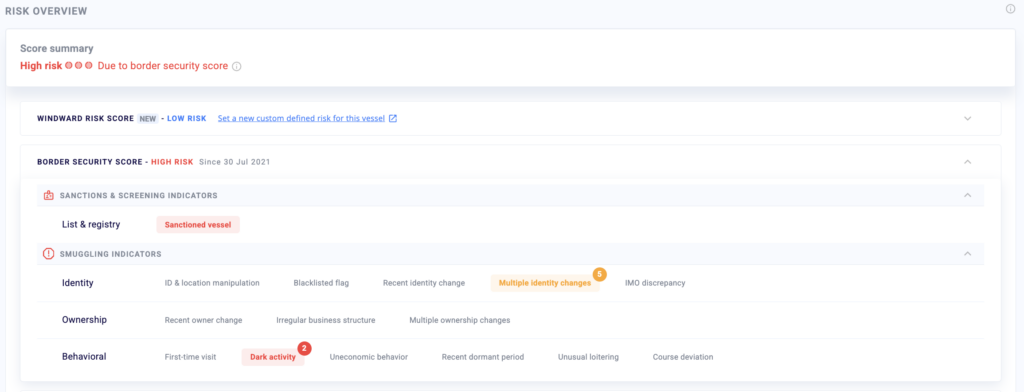Select the Dark activity indicator

273,357
